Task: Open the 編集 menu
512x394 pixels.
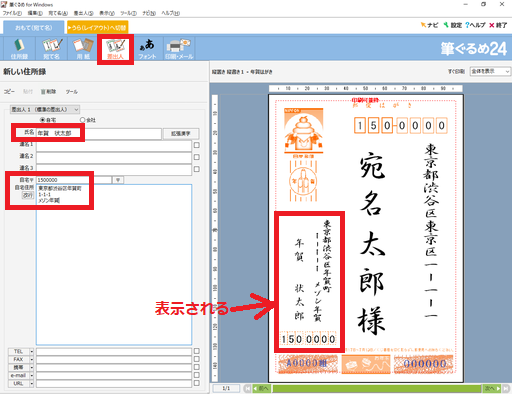Action: (35, 13)
